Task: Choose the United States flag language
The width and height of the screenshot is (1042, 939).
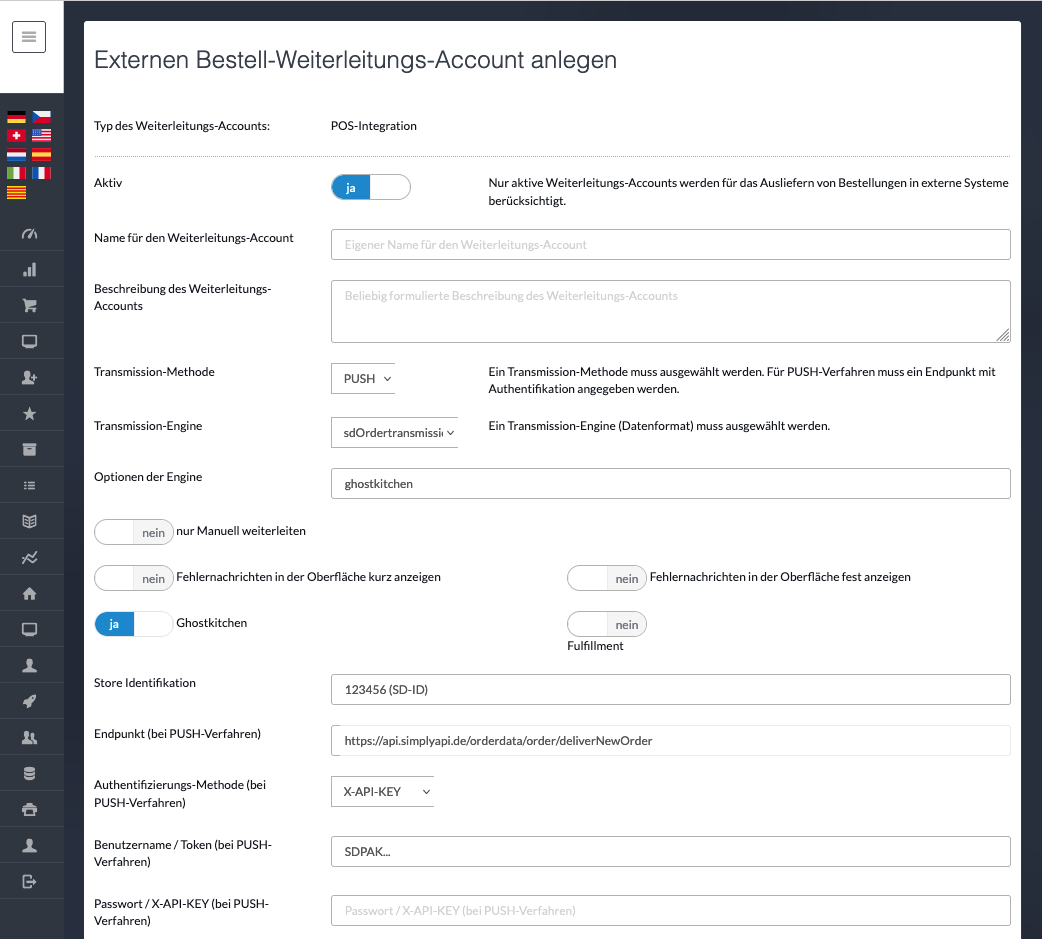Action: tap(41, 136)
